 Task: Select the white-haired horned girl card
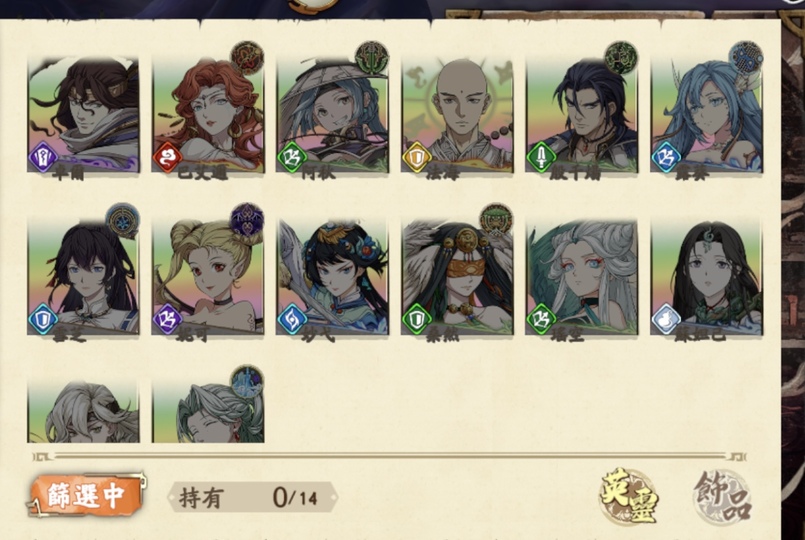coord(581,277)
